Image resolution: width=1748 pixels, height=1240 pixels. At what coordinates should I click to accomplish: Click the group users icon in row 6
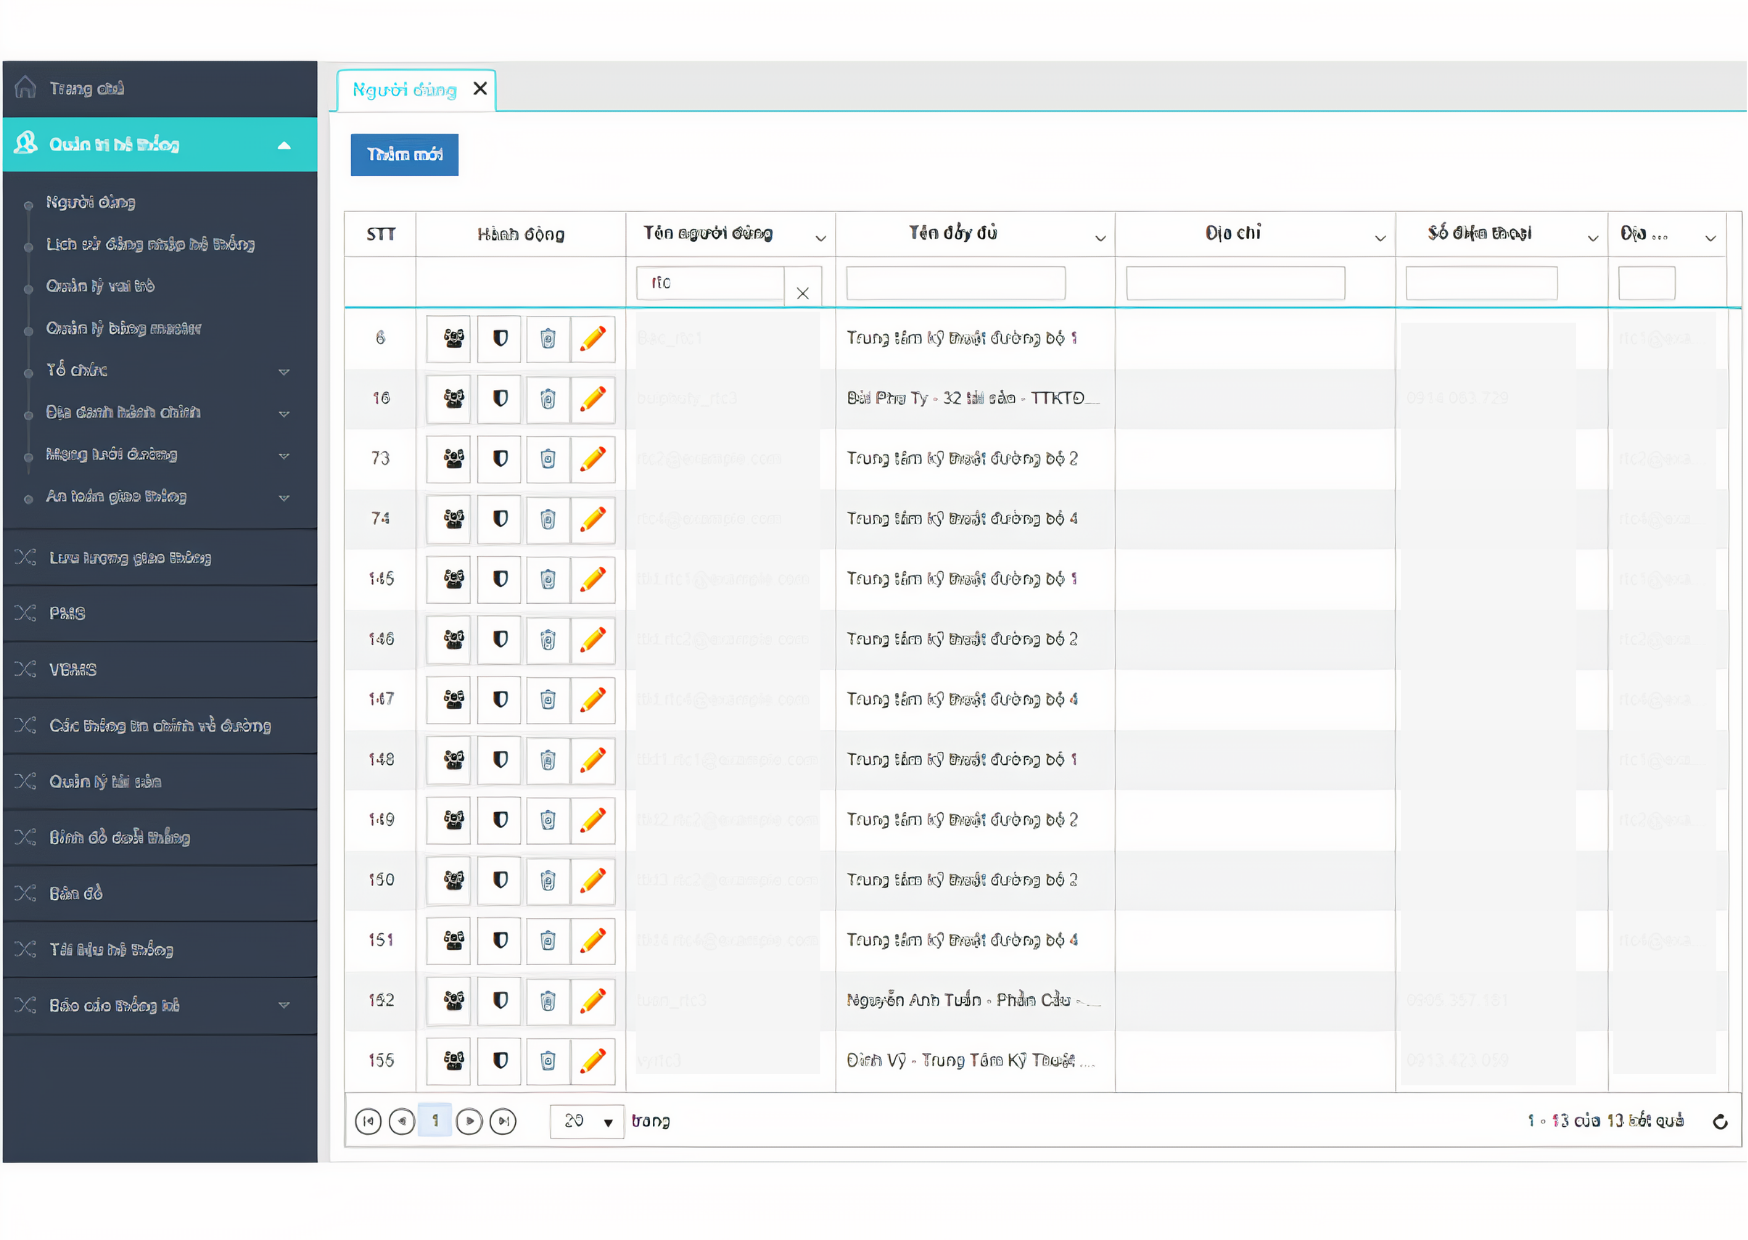453,338
